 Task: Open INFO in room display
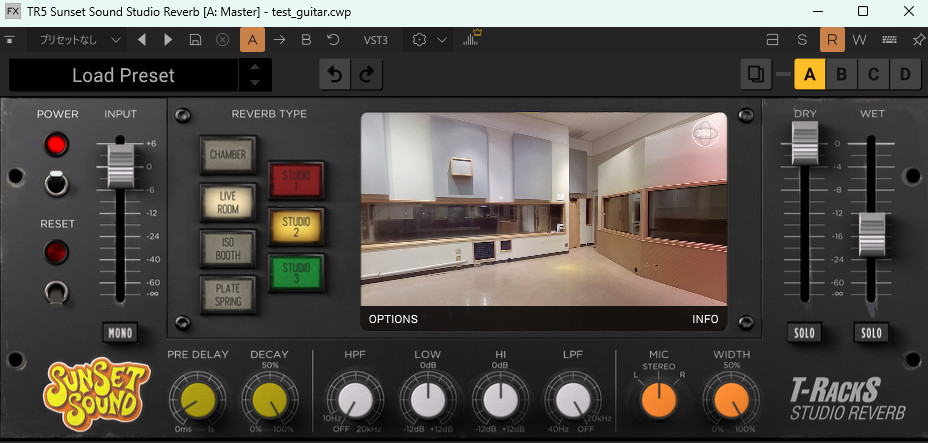705,319
